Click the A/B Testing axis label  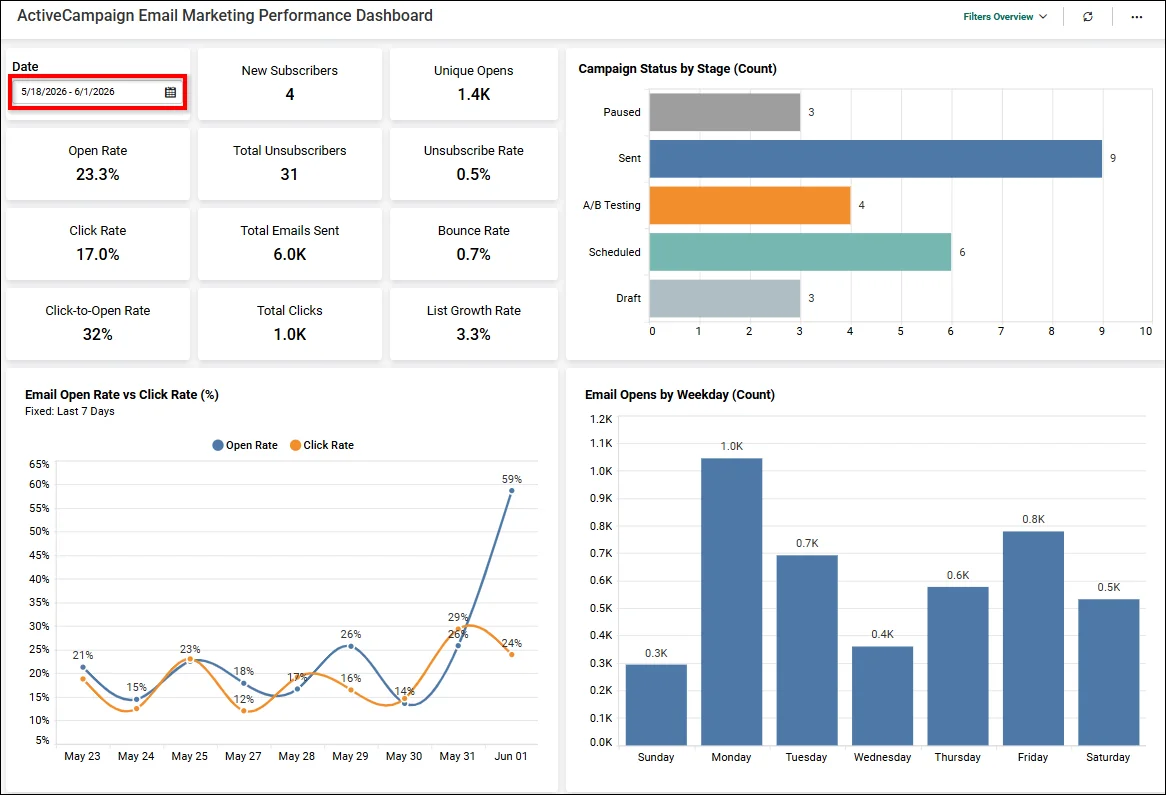point(611,205)
